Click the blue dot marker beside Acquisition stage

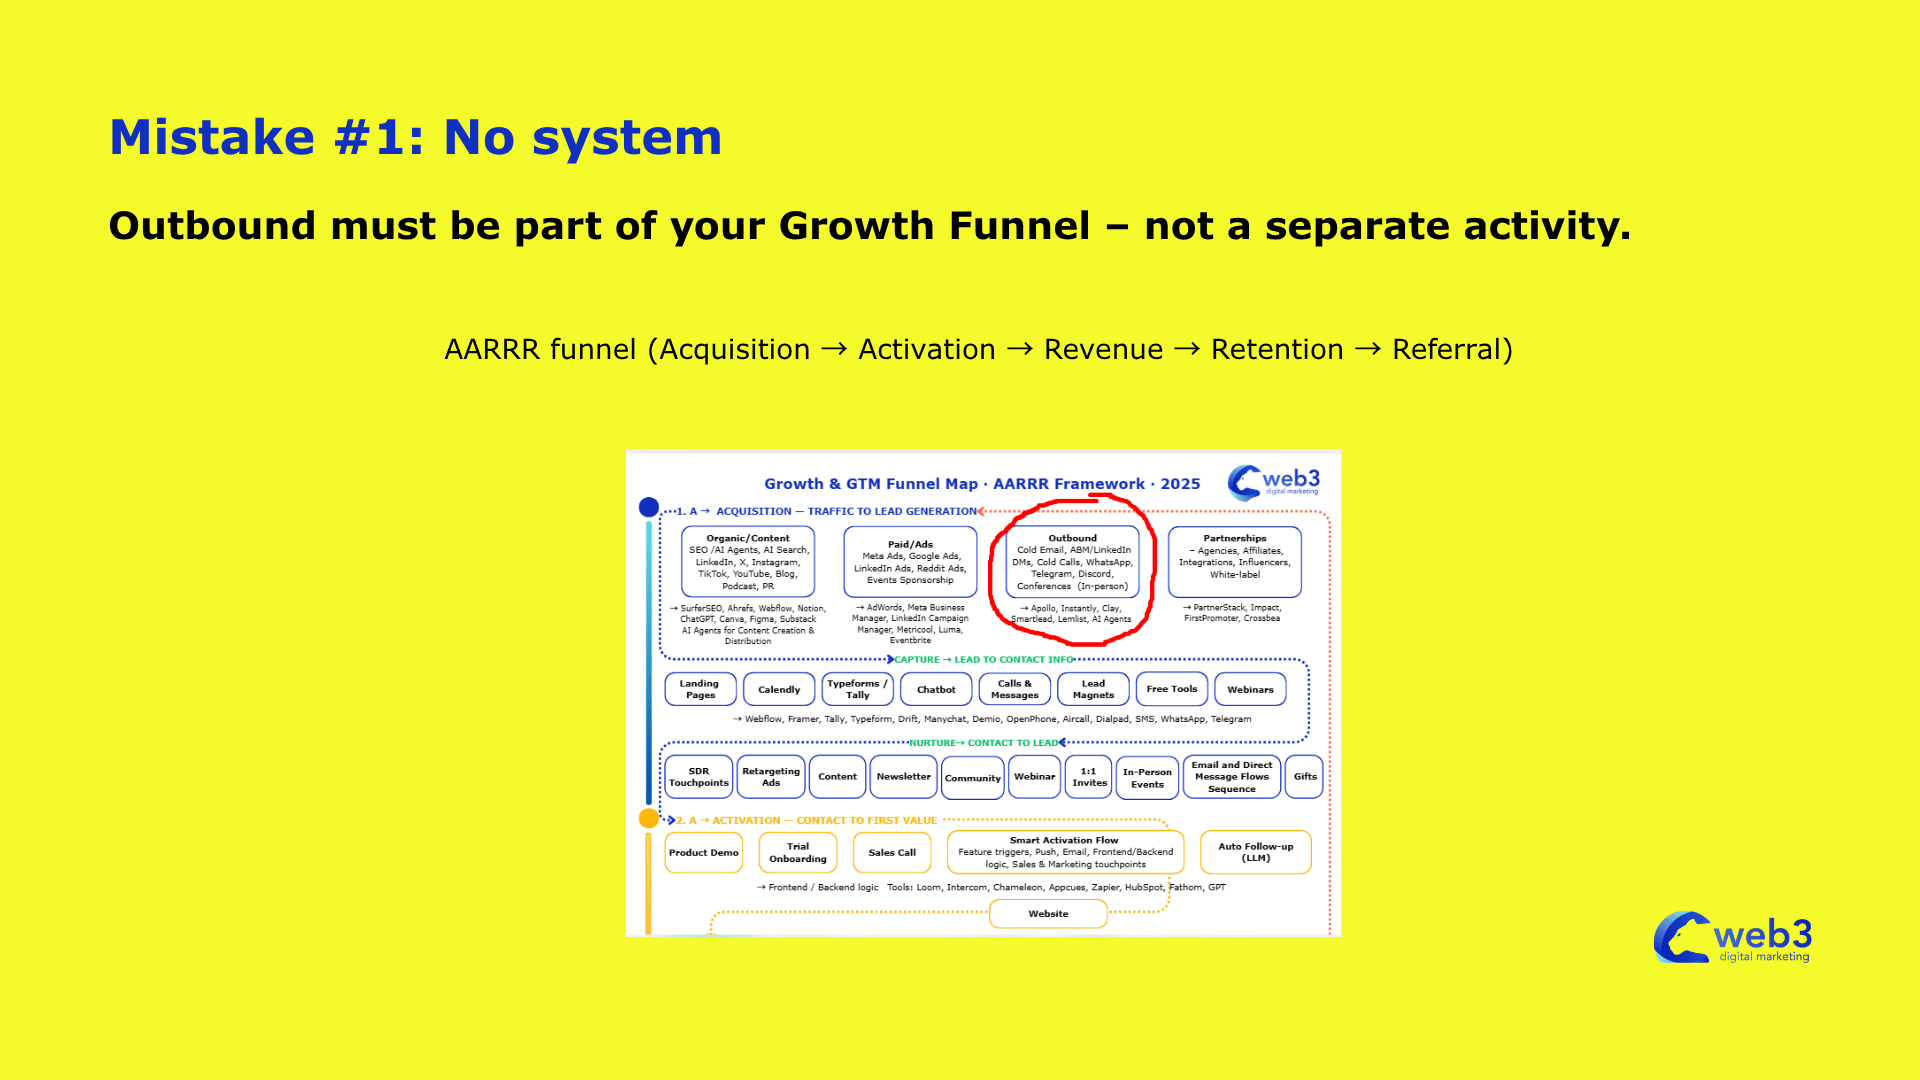coord(649,507)
